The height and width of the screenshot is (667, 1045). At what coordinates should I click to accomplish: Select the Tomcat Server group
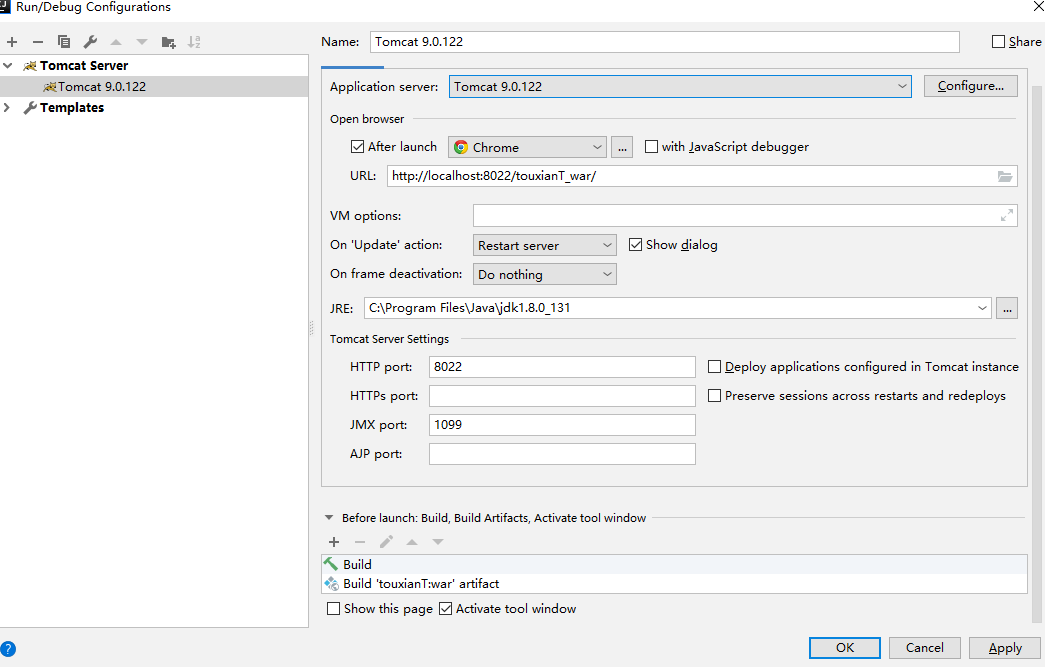(83, 65)
